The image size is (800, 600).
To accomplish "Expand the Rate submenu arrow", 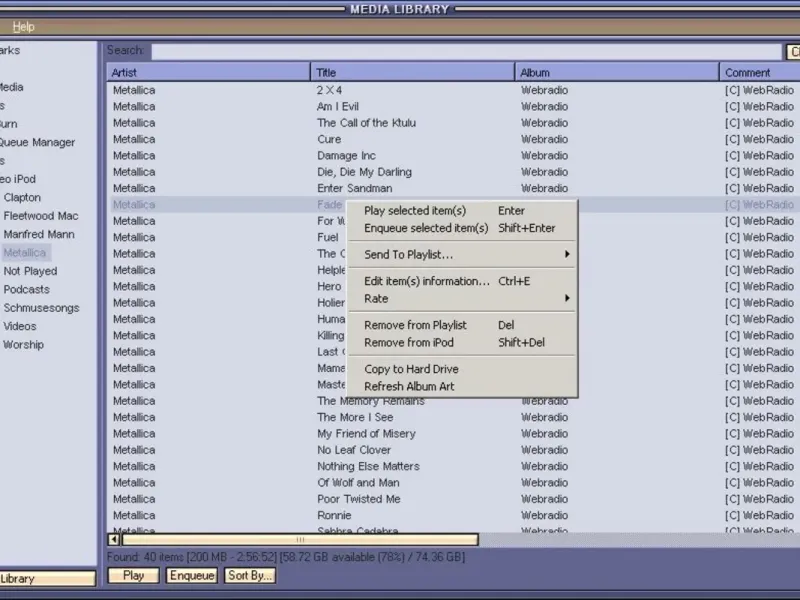I will pyautogui.click(x=567, y=298).
